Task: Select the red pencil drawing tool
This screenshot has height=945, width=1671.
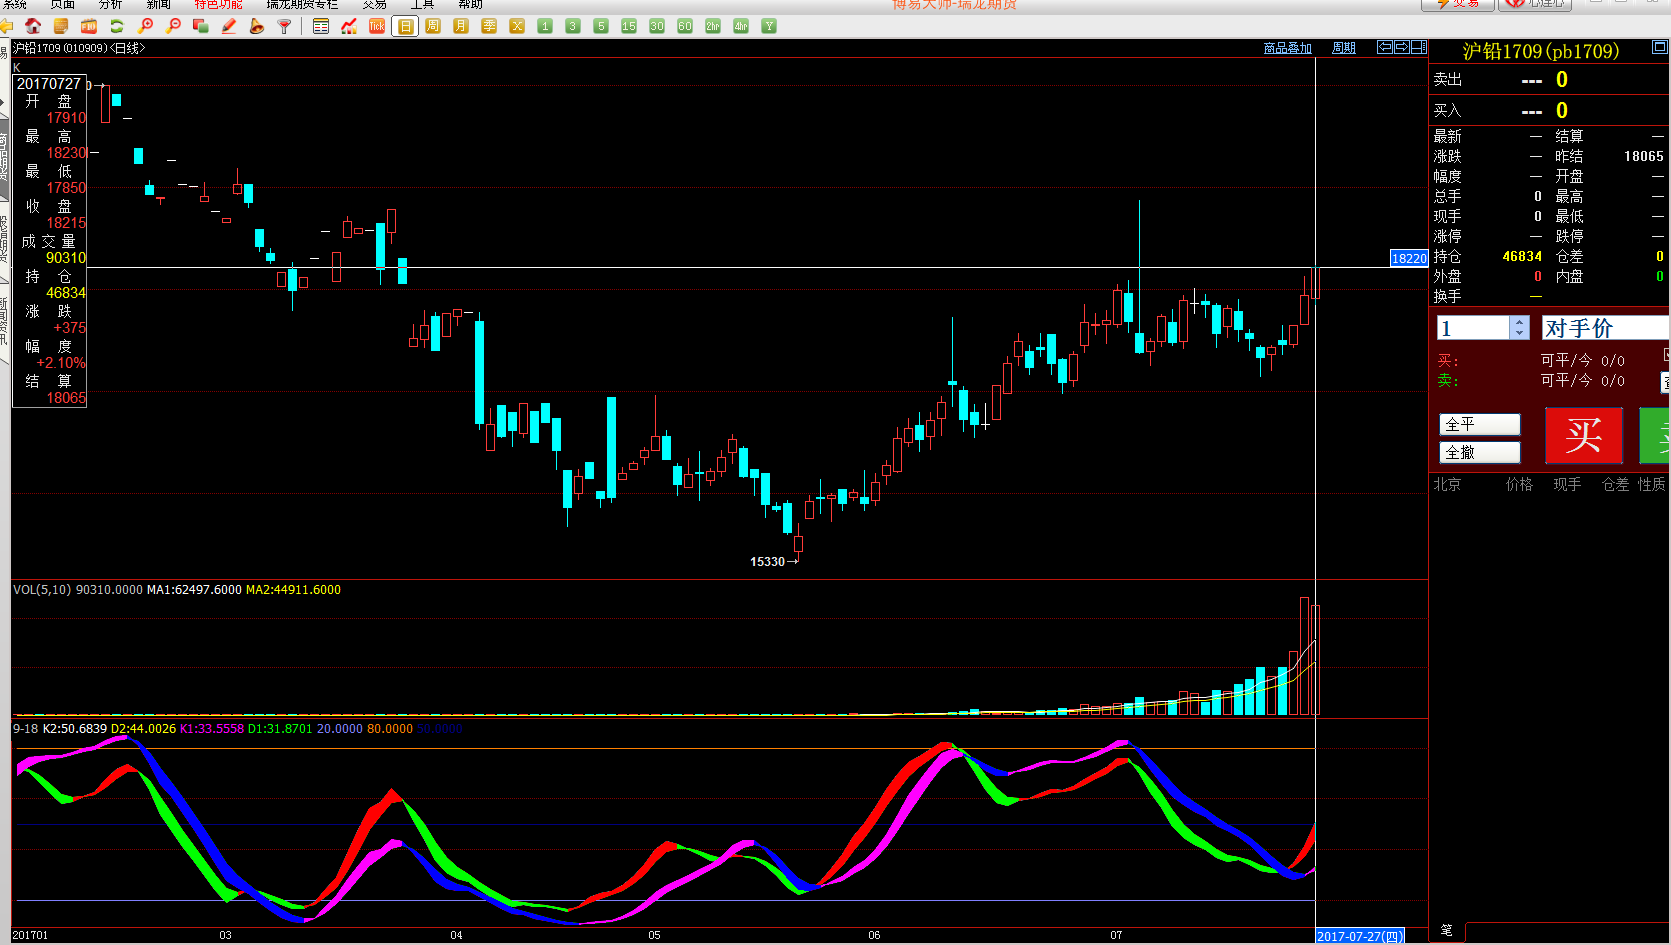Action: [x=229, y=26]
